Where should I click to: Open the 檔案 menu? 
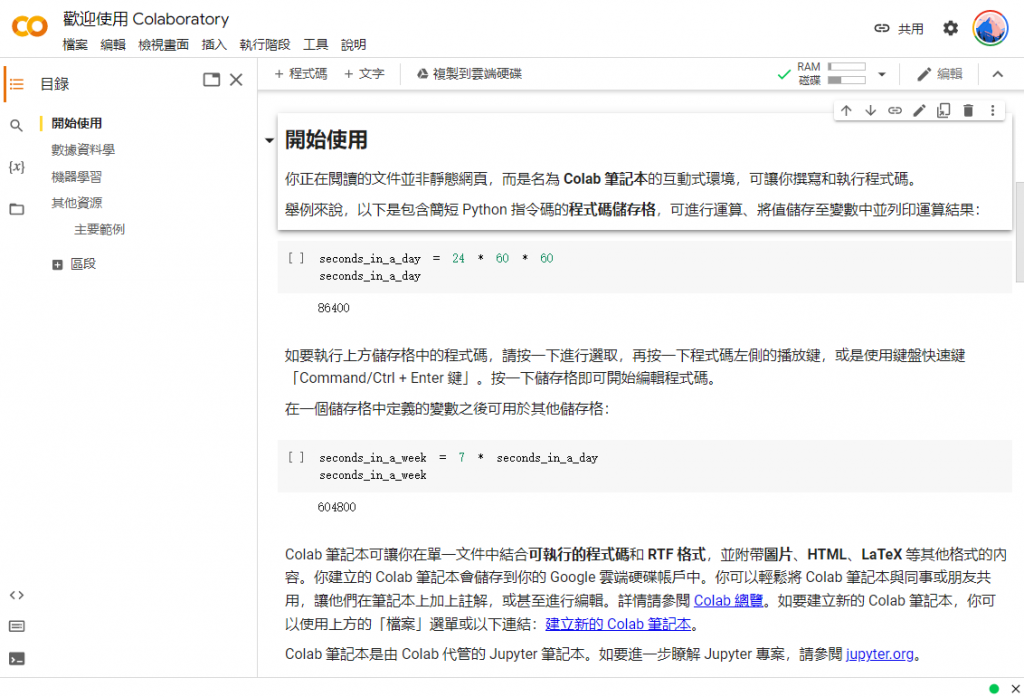coord(75,44)
